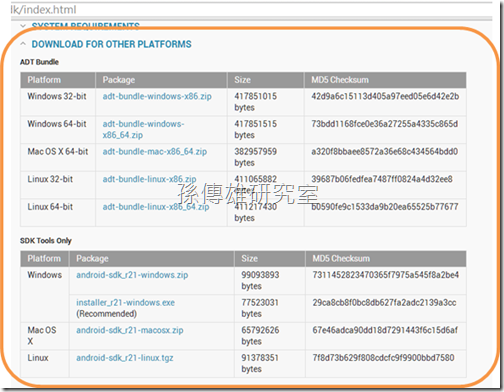The height and width of the screenshot is (392, 504).
Task: Download android-sdk_r21-windows.zip
Action: tap(132, 275)
